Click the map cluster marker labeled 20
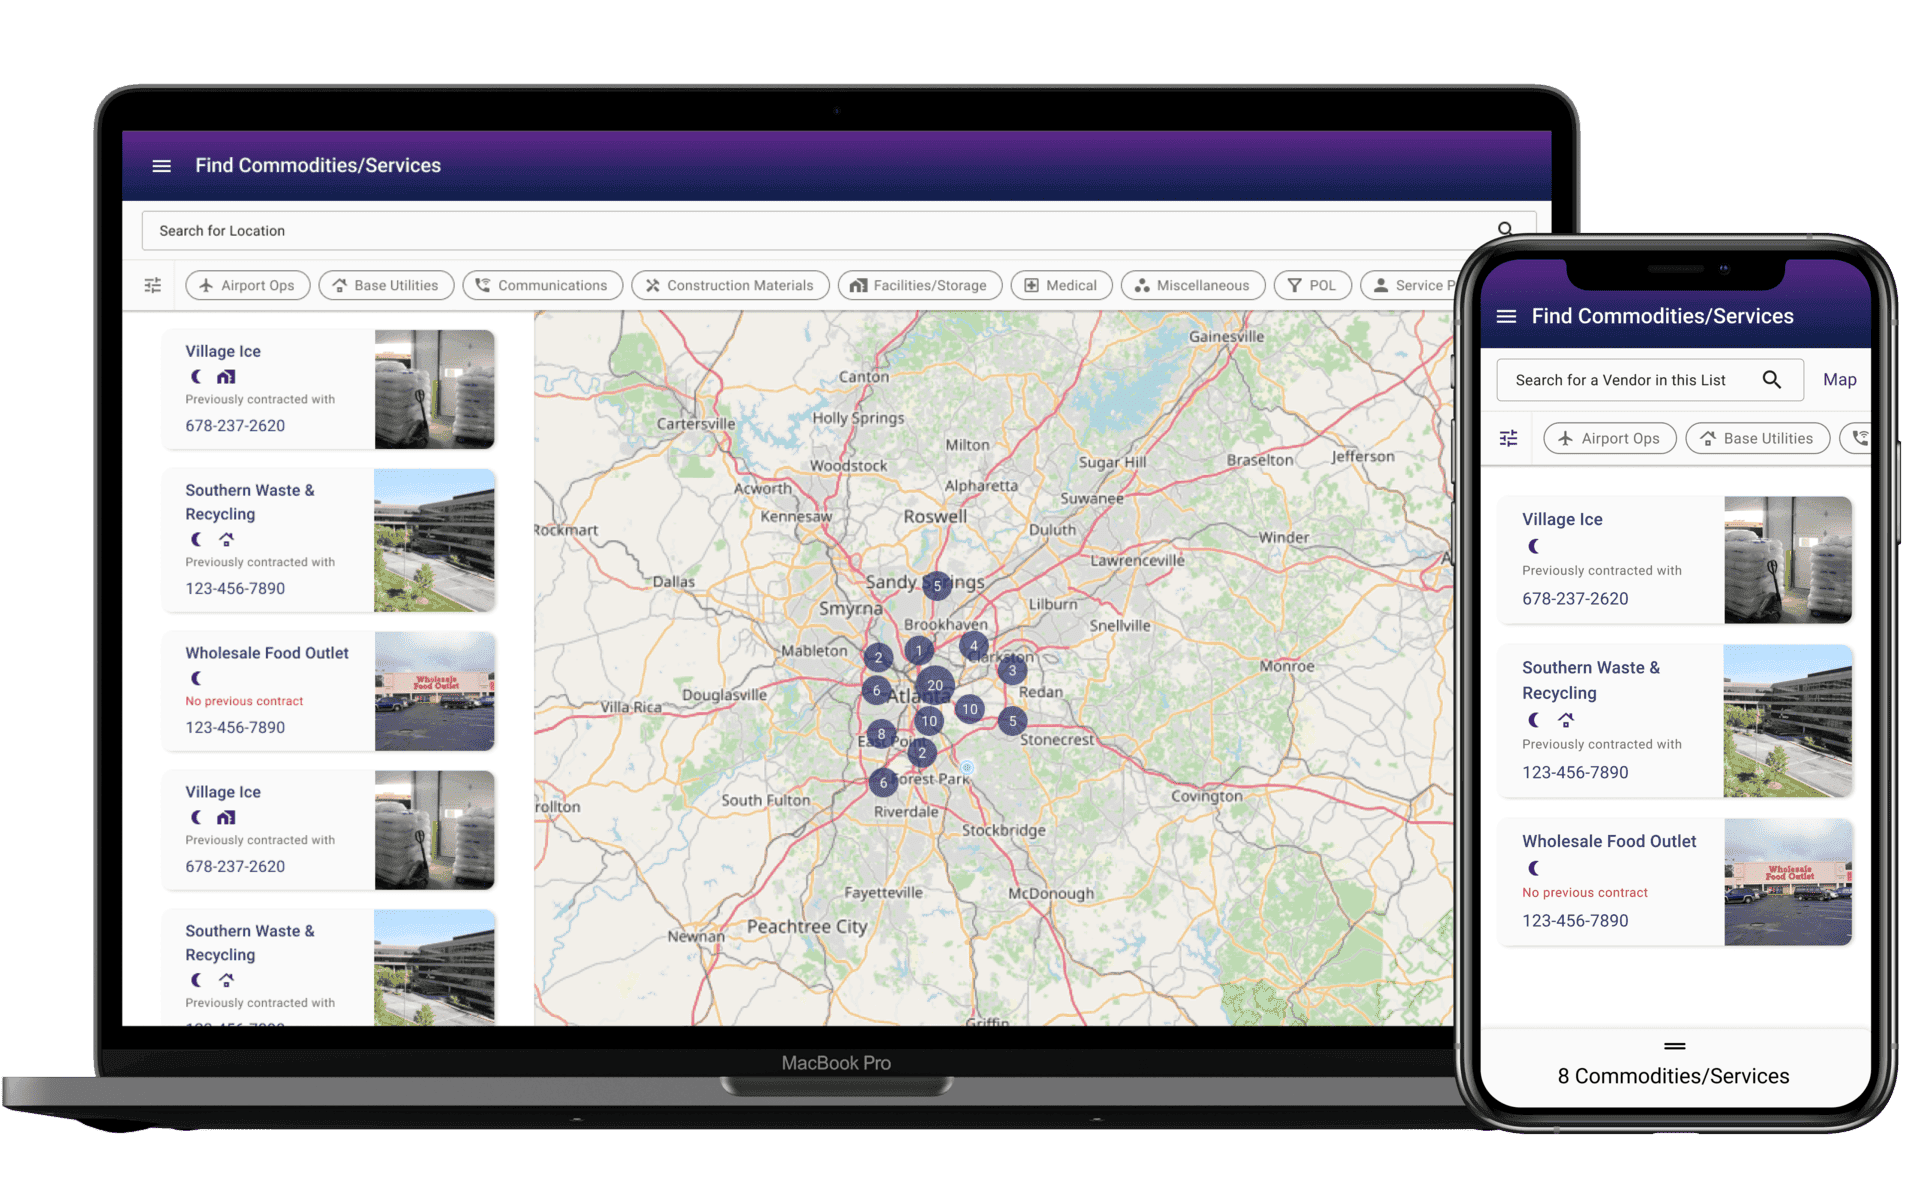1920x1188 pixels. pyautogui.click(x=934, y=685)
